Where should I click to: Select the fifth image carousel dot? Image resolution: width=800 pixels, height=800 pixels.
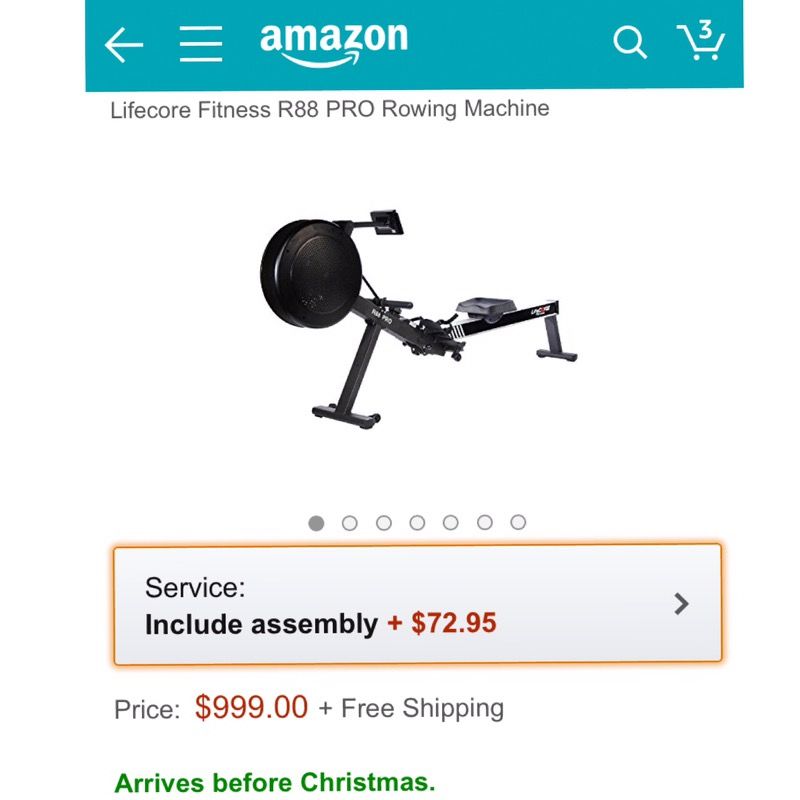[451, 522]
